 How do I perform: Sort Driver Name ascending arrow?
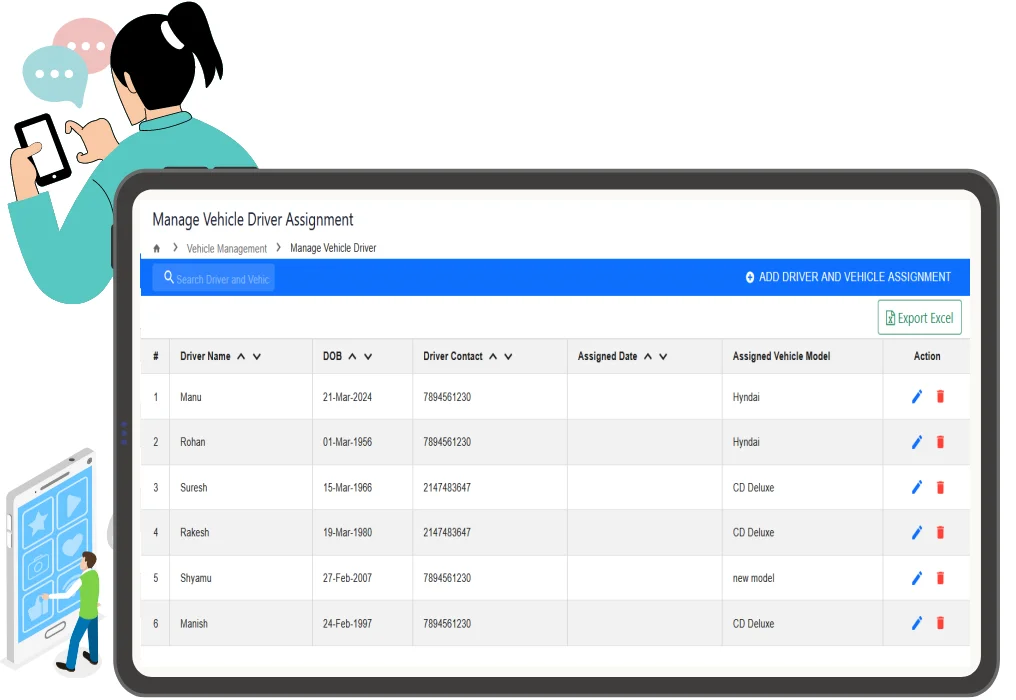[x=241, y=356]
